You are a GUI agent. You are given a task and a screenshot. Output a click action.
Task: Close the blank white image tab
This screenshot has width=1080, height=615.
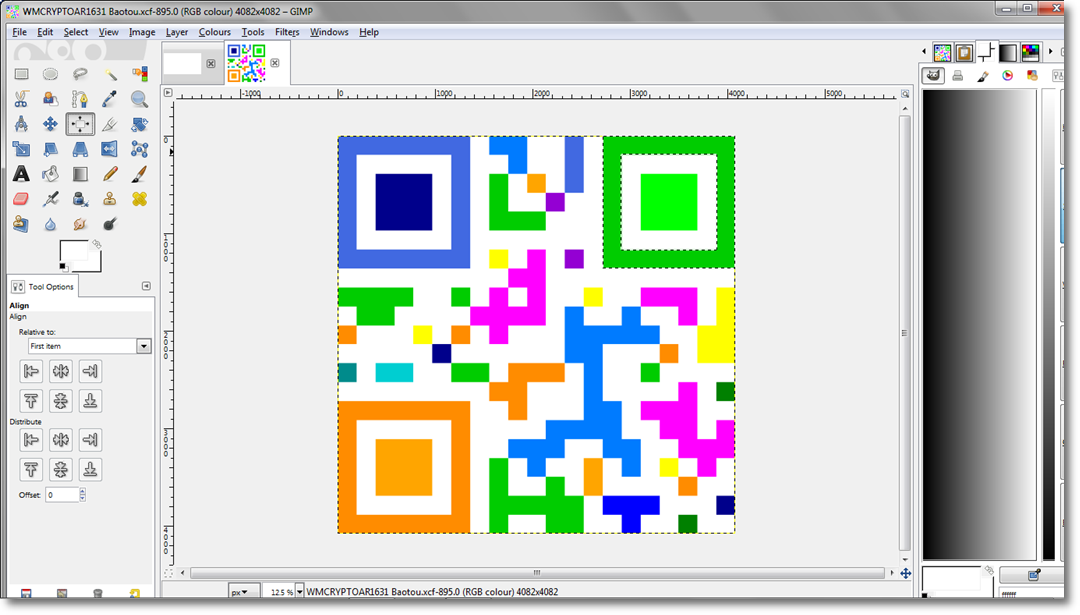211,63
